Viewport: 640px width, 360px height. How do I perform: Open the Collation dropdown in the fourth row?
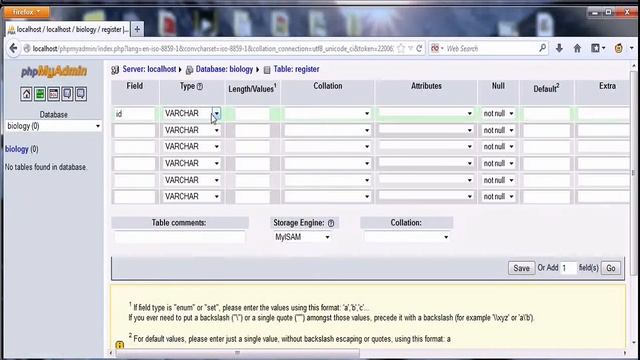pos(327,163)
